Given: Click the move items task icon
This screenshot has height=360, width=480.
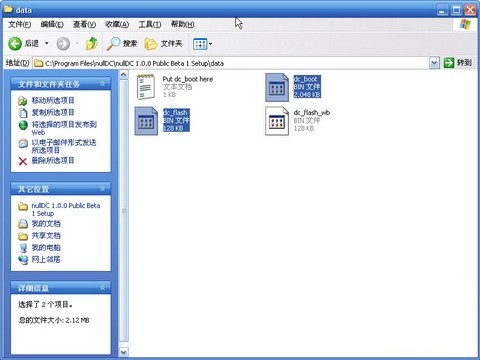Looking at the screenshot, I should coord(23,101).
